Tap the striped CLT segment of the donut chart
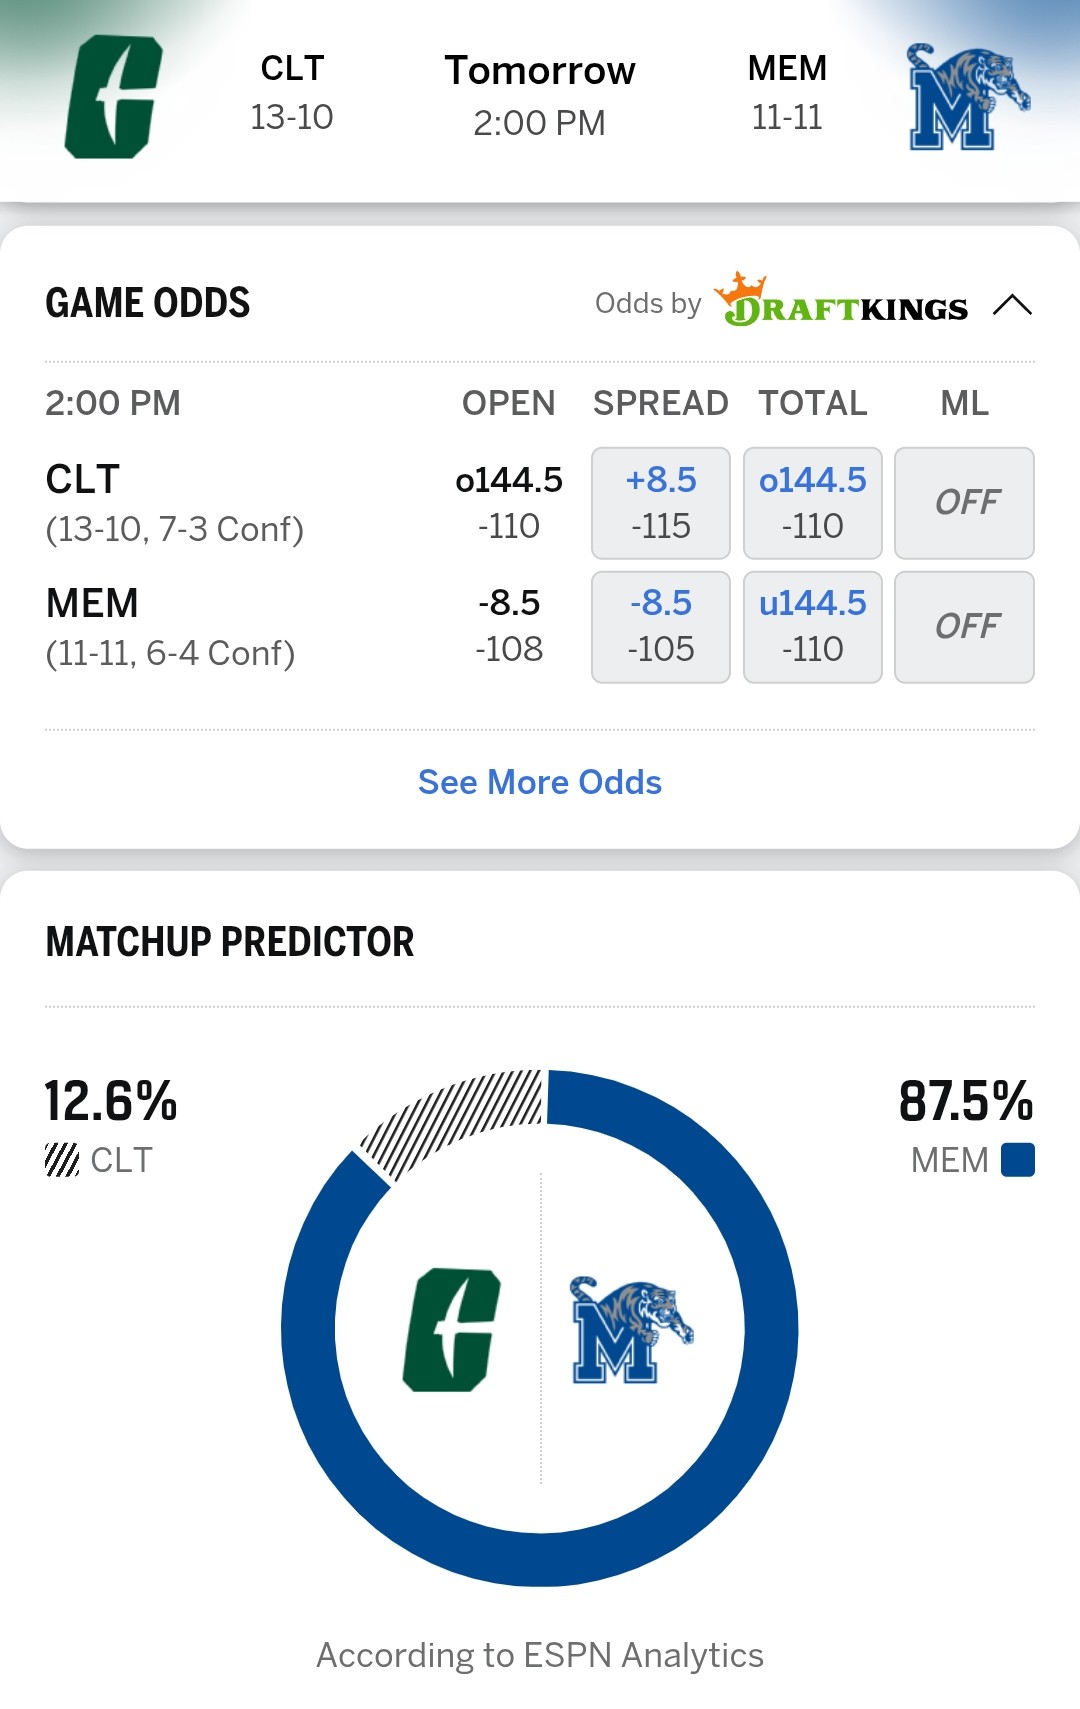The height and width of the screenshot is (1709, 1080). pos(450,1118)
